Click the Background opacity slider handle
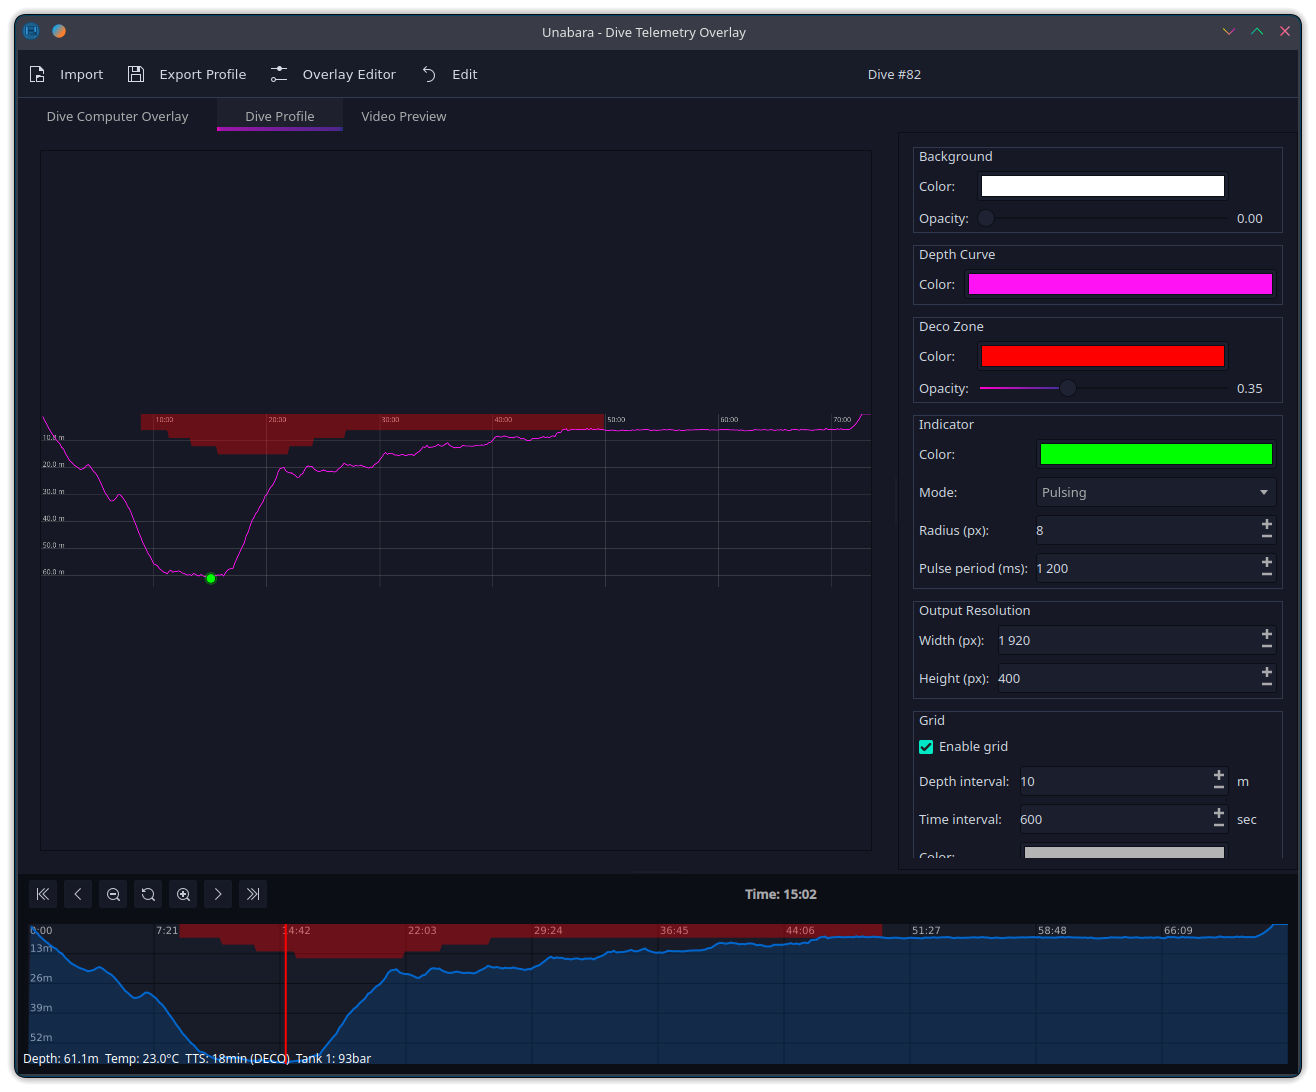1316x1092 pixels. (986, 218)
